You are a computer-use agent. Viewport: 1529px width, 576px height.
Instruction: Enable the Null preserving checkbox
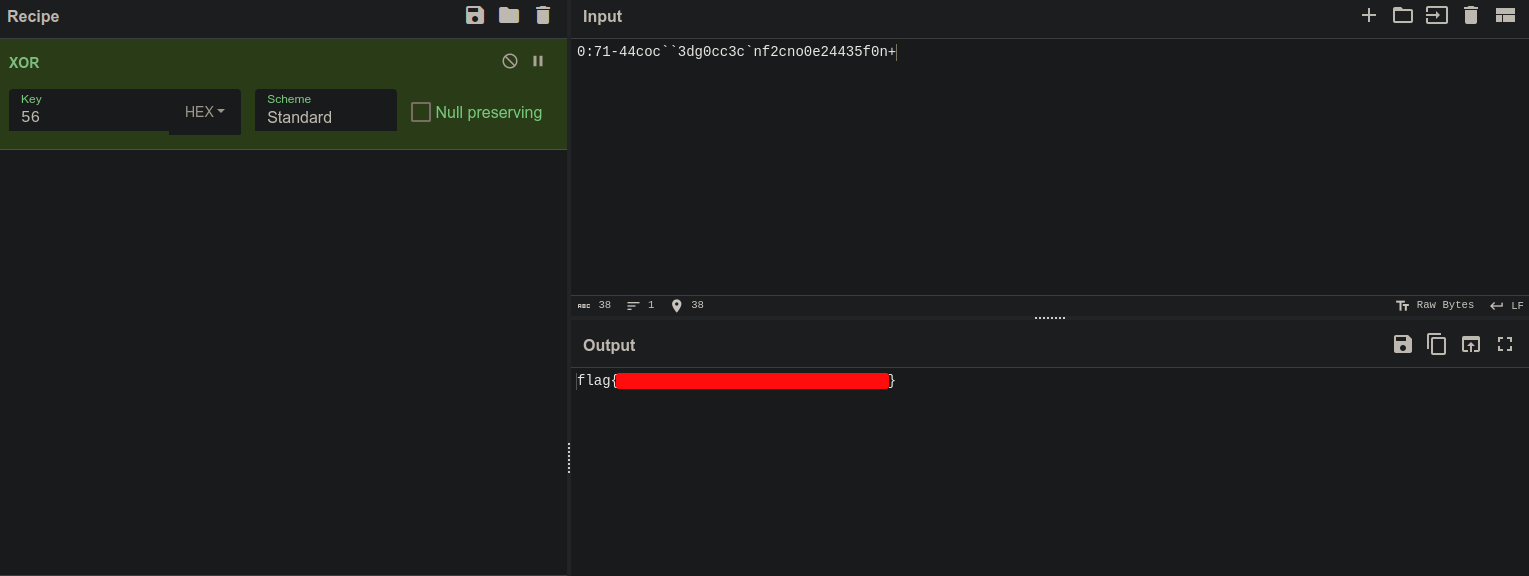click(x=421, y=112)
